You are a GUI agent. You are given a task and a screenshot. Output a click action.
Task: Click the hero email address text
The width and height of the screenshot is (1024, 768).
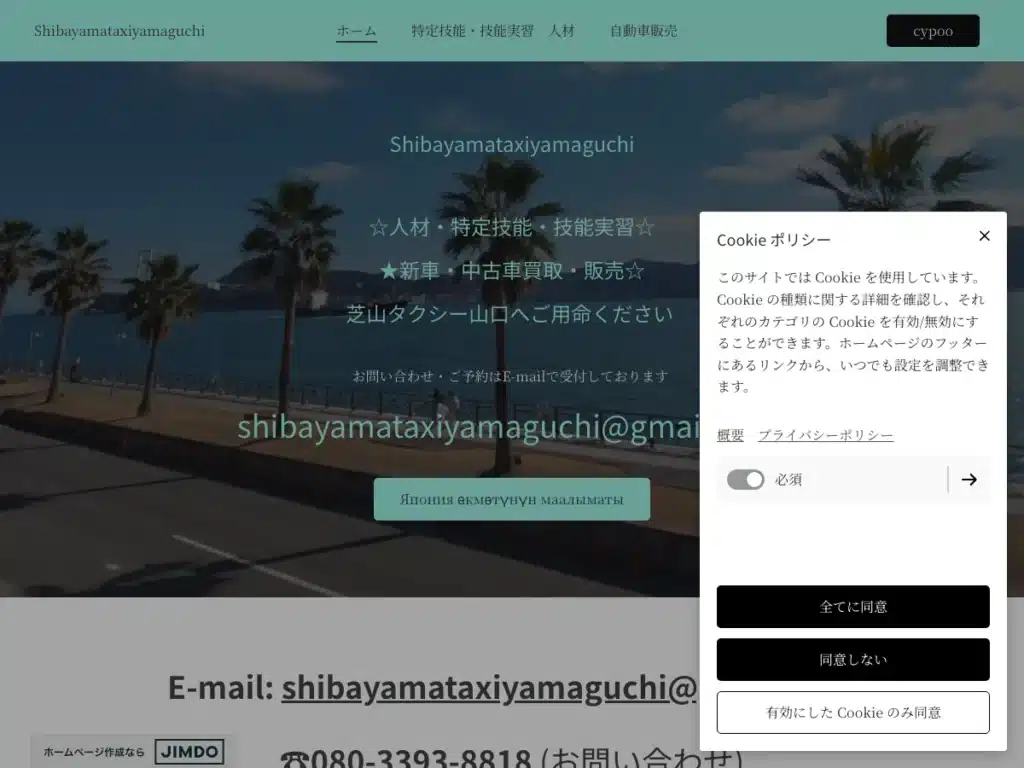tap(468, 427)
